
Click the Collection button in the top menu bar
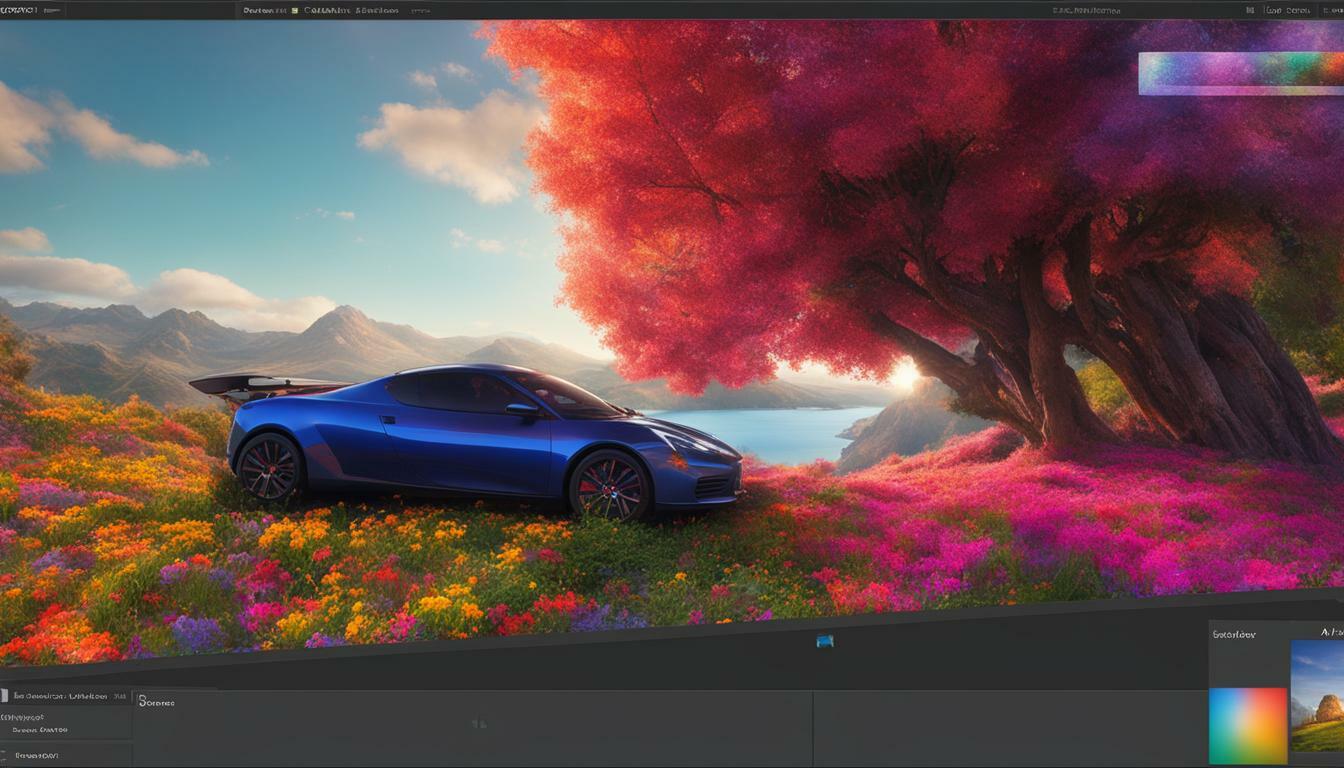tap(325, 9)
